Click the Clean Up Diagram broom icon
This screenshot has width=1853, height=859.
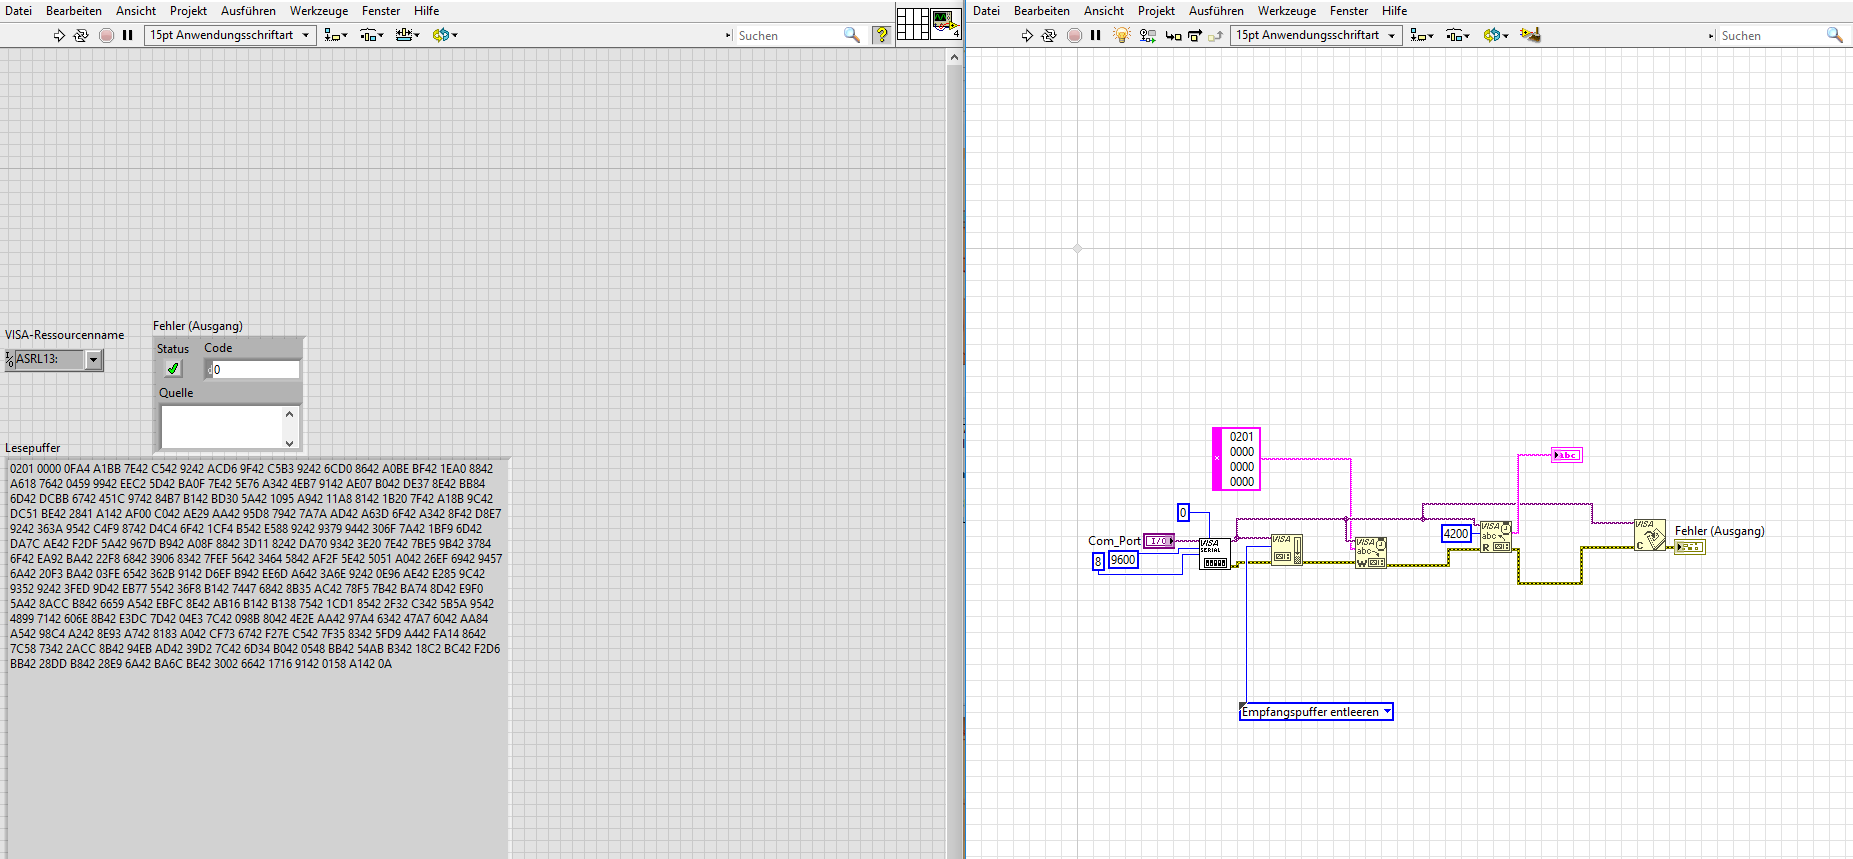1529,35
